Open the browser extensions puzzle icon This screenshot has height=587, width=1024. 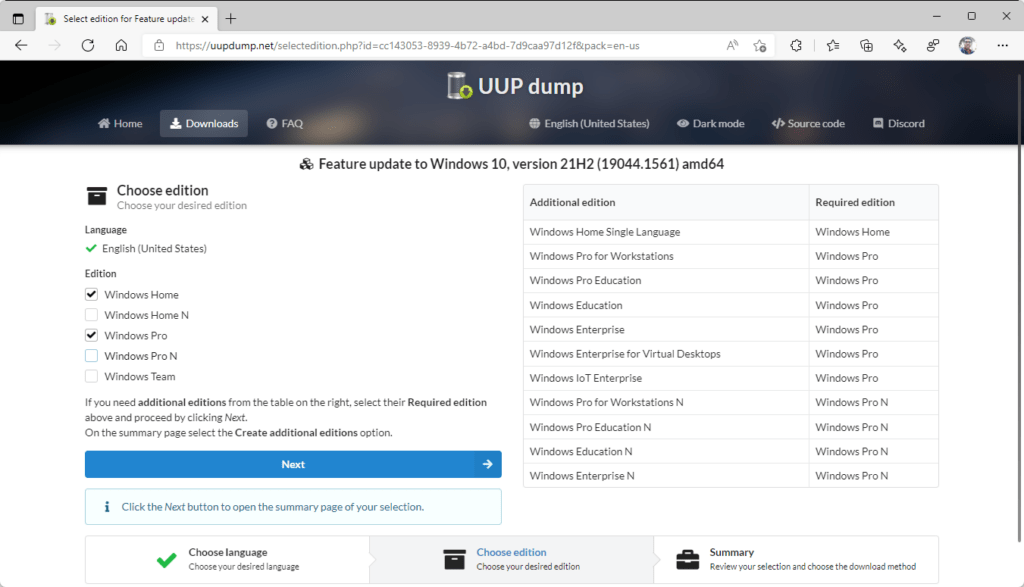(x=796, y=45)
